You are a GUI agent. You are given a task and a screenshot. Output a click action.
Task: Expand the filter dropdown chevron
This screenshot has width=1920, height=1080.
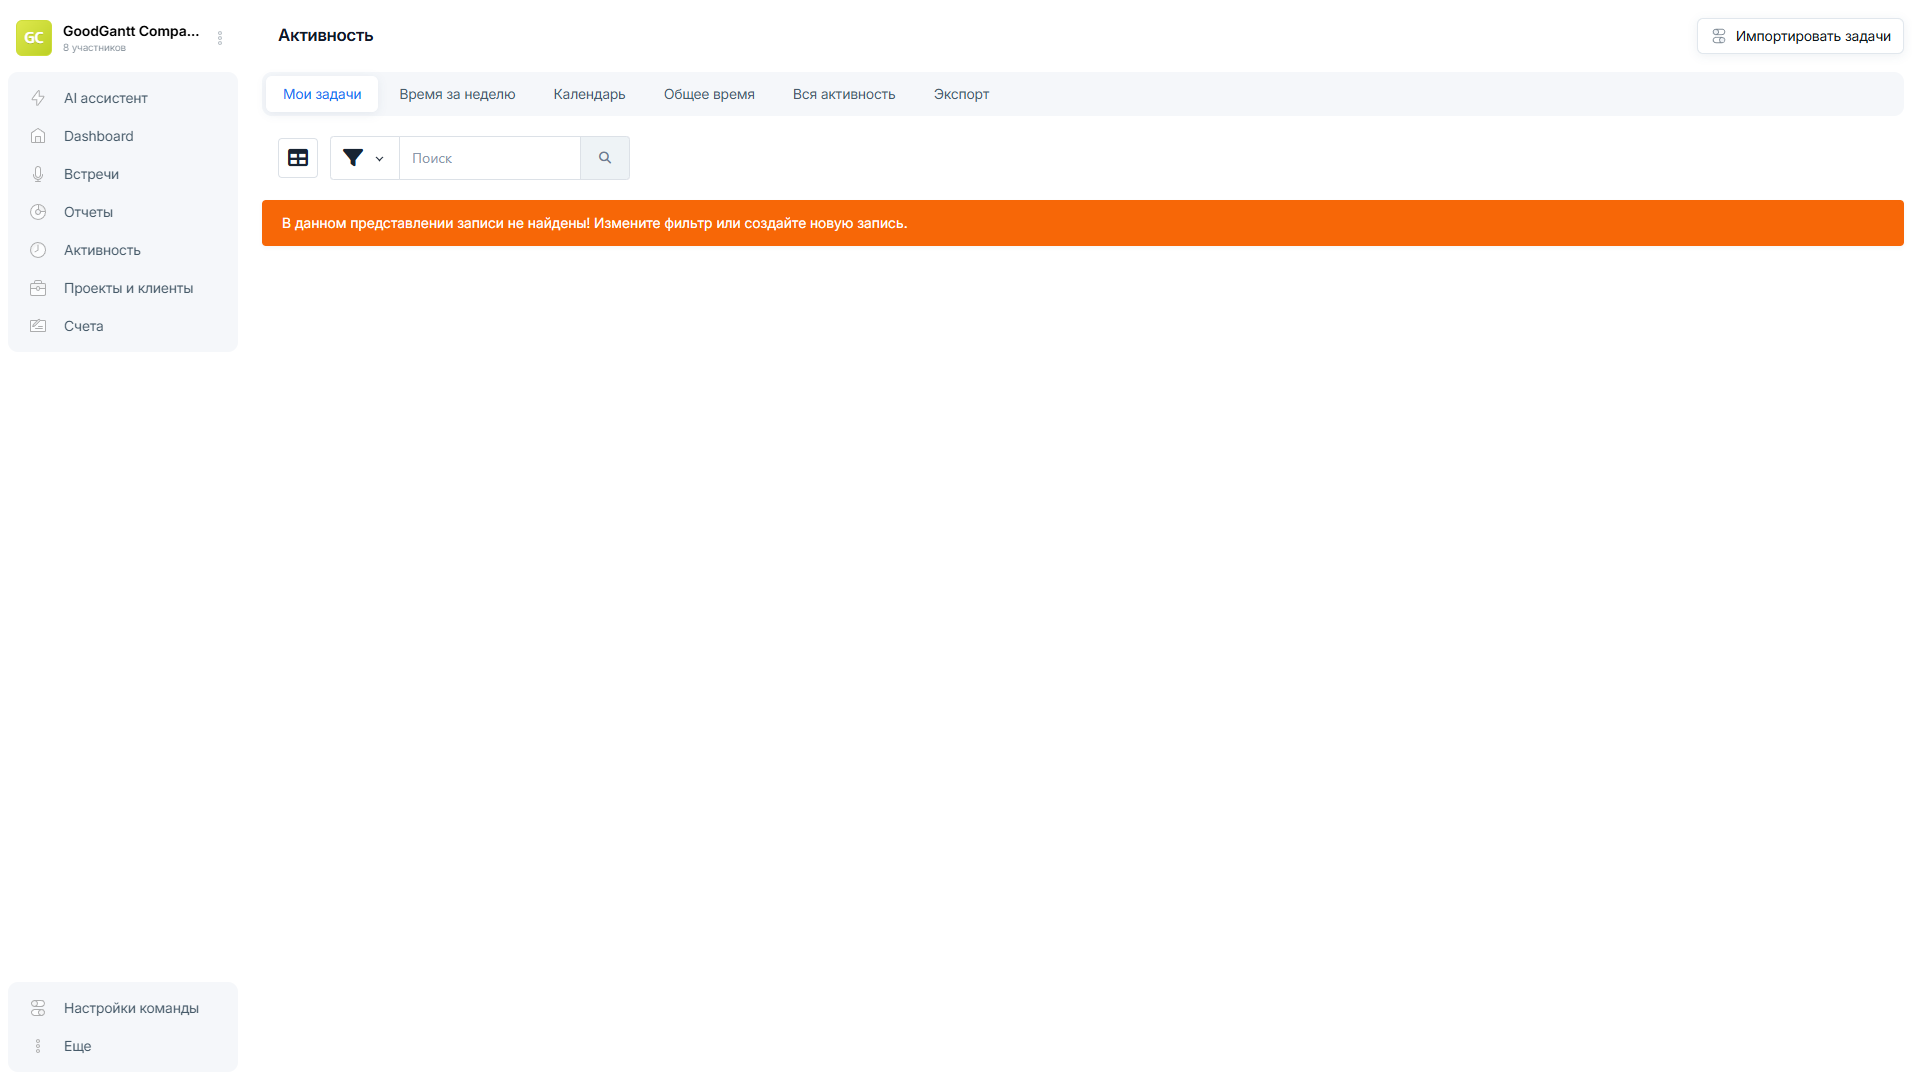coord(379,158)
